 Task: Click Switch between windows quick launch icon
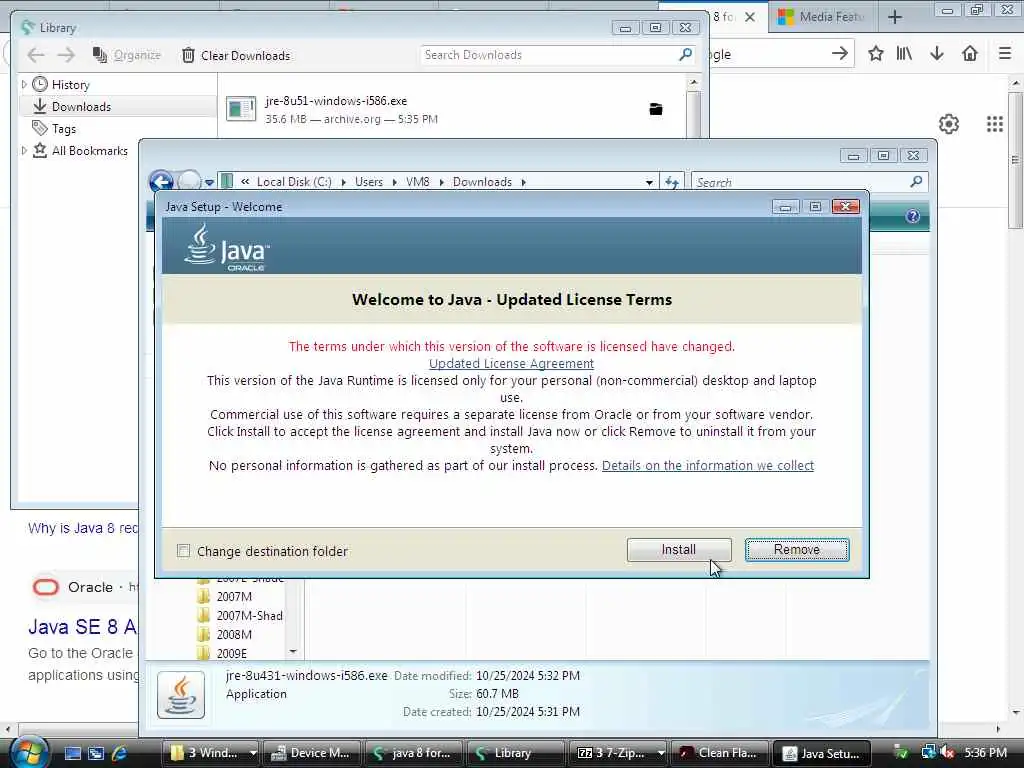(x=96, y=753)
